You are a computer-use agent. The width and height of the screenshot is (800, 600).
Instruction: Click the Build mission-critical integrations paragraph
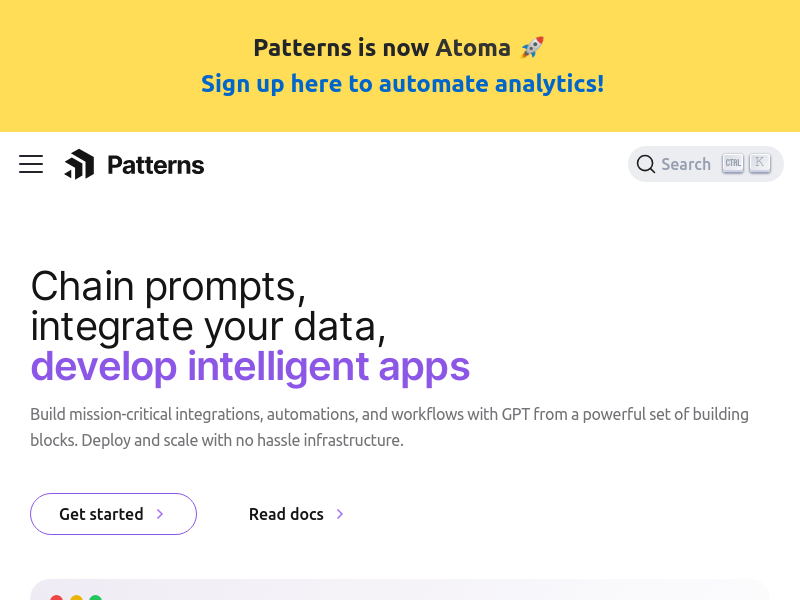389,427
